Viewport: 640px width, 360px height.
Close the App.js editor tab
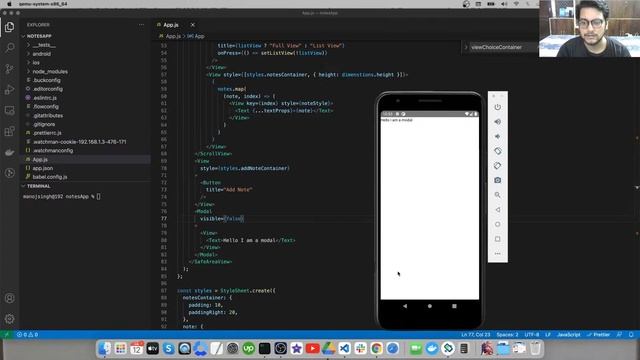click(x=193, y=25)
